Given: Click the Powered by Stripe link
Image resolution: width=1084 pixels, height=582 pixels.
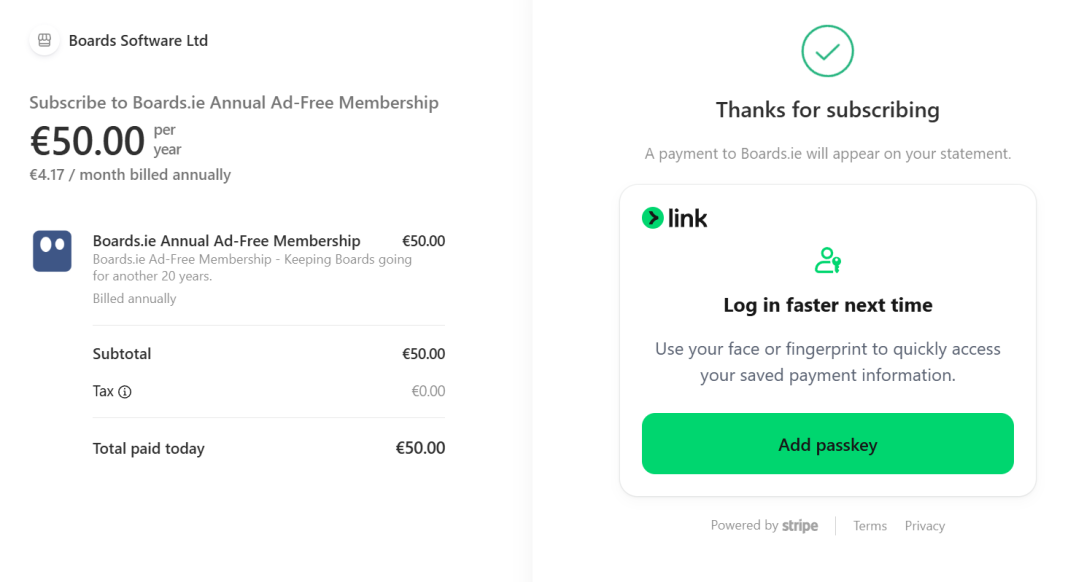Looking at the screenshot, I should point(764,525).
